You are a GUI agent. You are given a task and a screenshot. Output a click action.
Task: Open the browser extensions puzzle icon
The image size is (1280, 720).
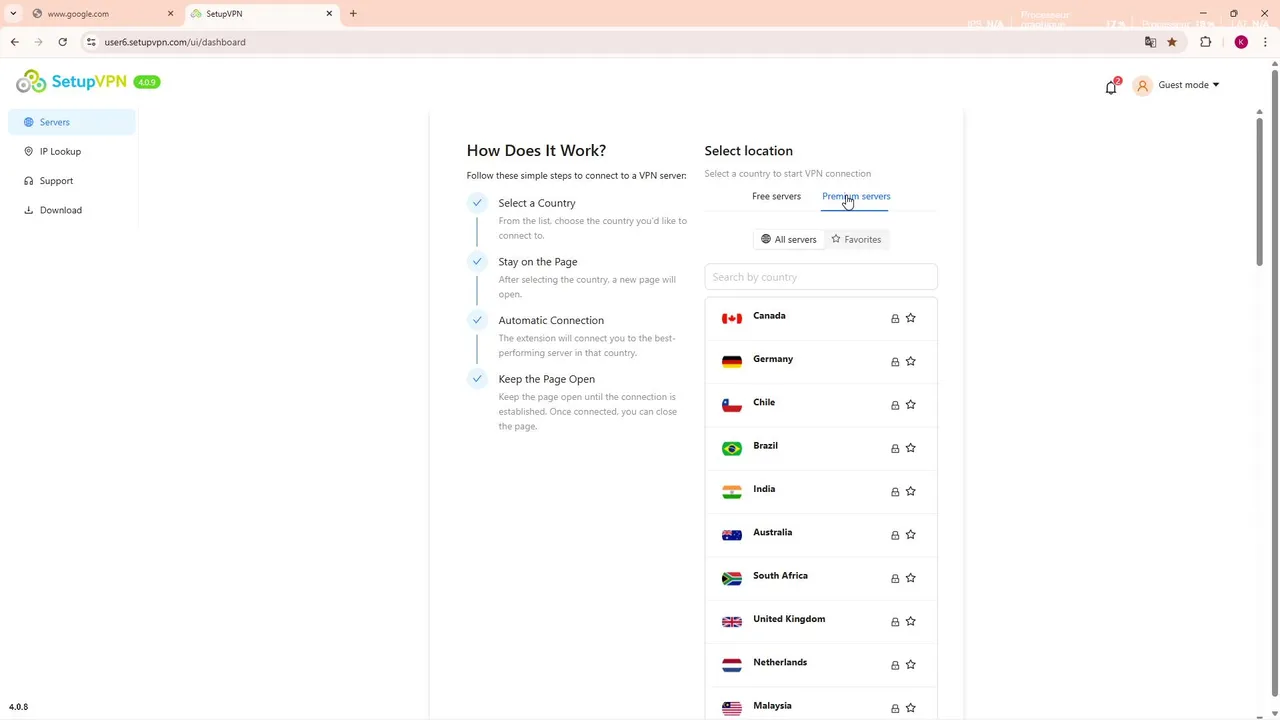1205,42
